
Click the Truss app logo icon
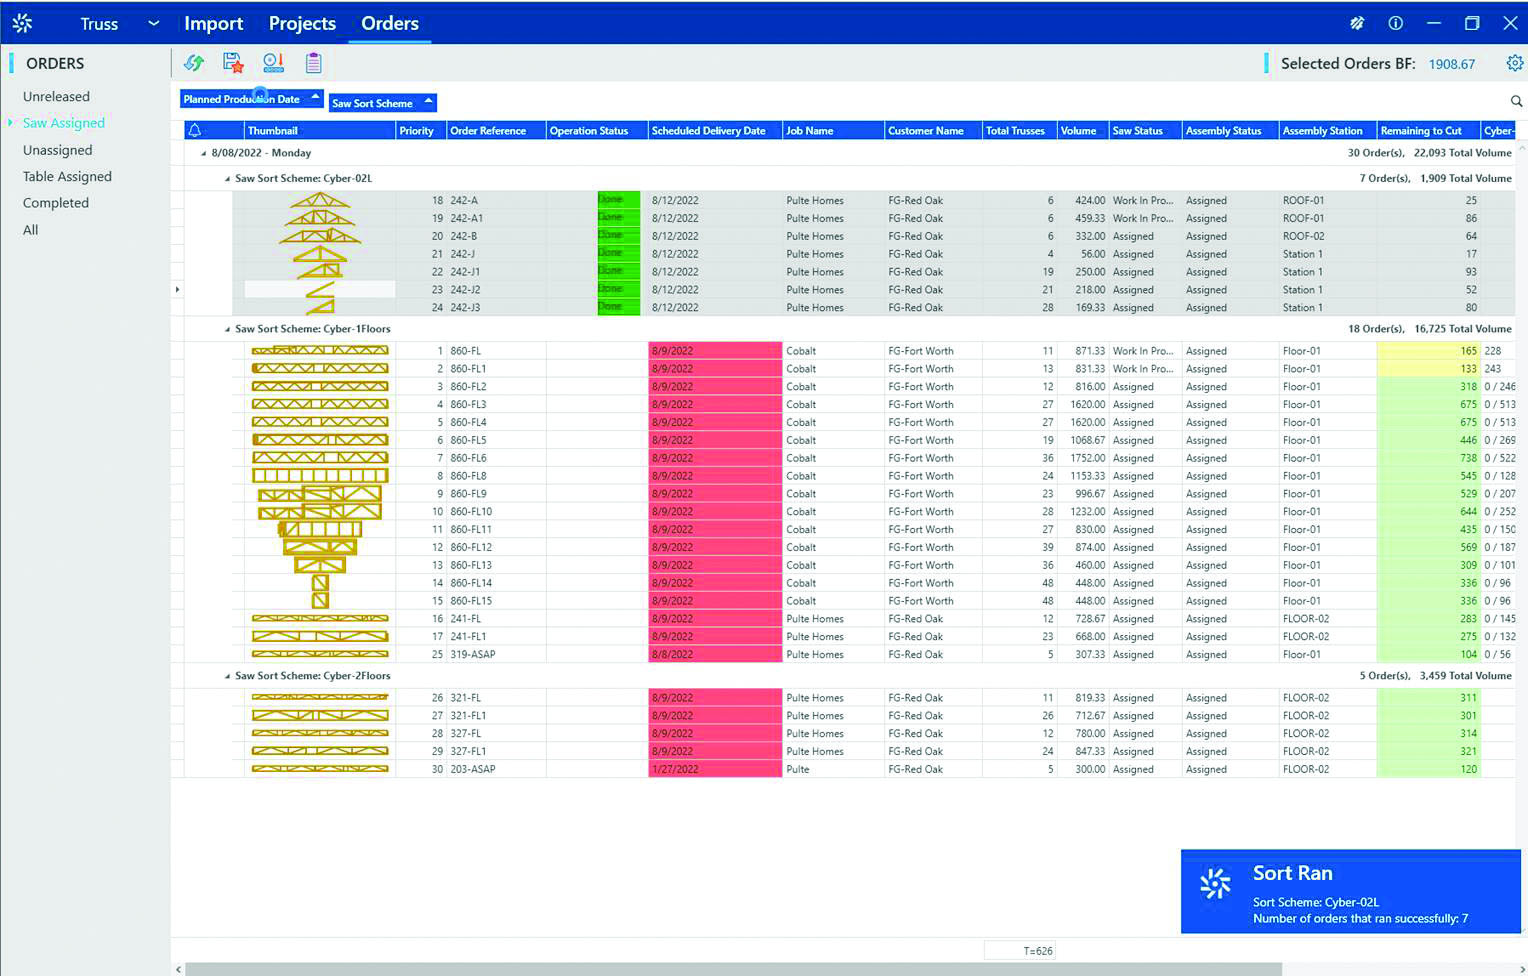tap(22, 22)
